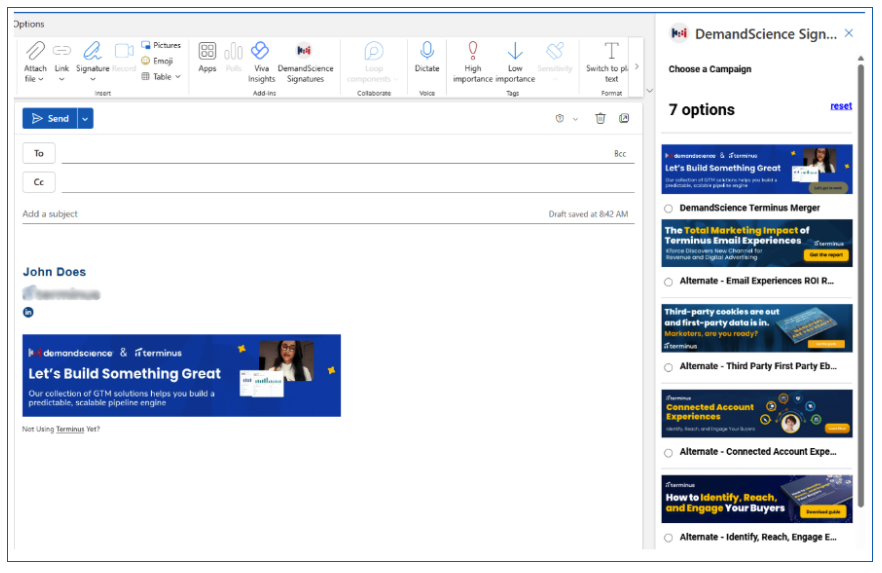The width and height of the screenshot is (882, 573).
Task: Launch Viva Insights add-in
Action: tap(261, 62)
